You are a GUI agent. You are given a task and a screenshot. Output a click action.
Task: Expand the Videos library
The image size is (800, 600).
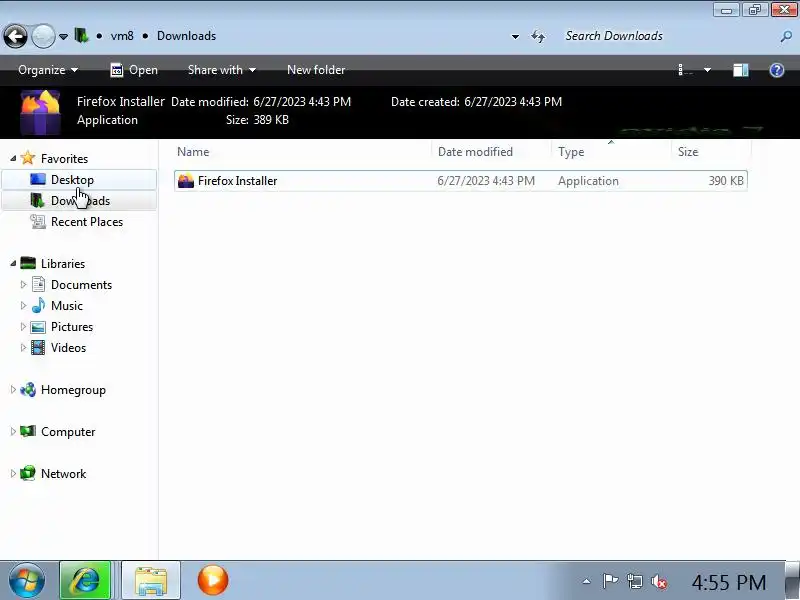(x=23, y=347)
